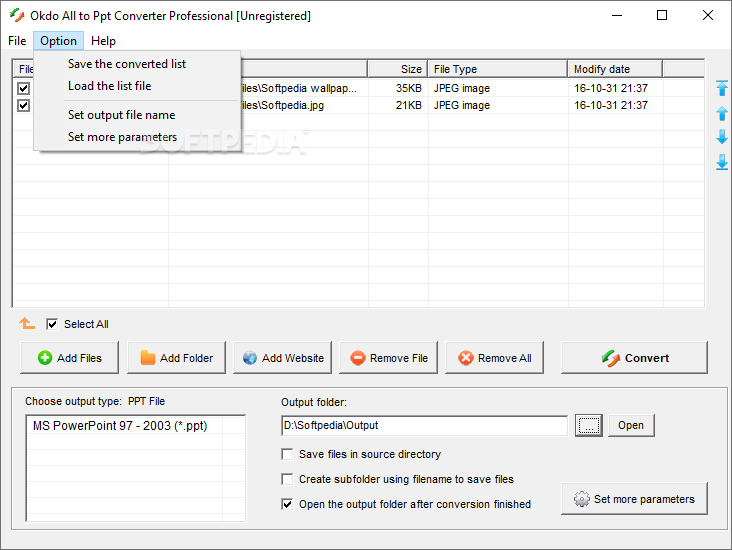Select the 21KB size cell

(408, 106)
